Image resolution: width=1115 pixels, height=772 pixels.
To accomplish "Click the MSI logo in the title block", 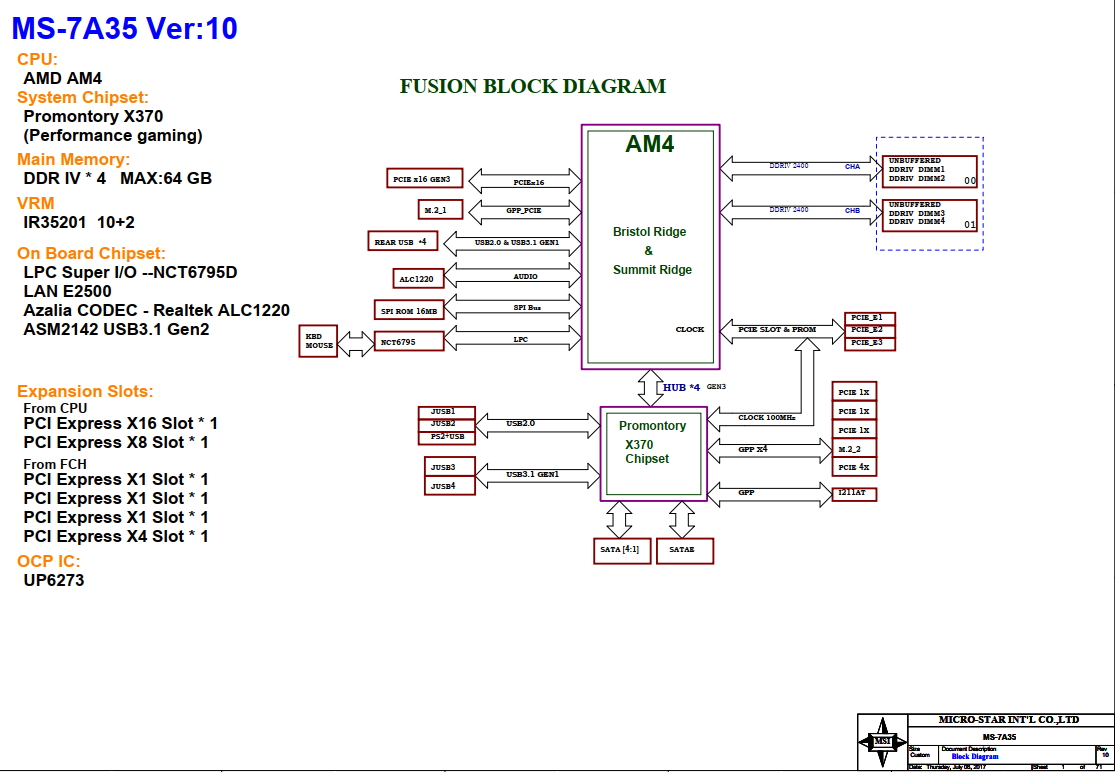I will [882, 741].
